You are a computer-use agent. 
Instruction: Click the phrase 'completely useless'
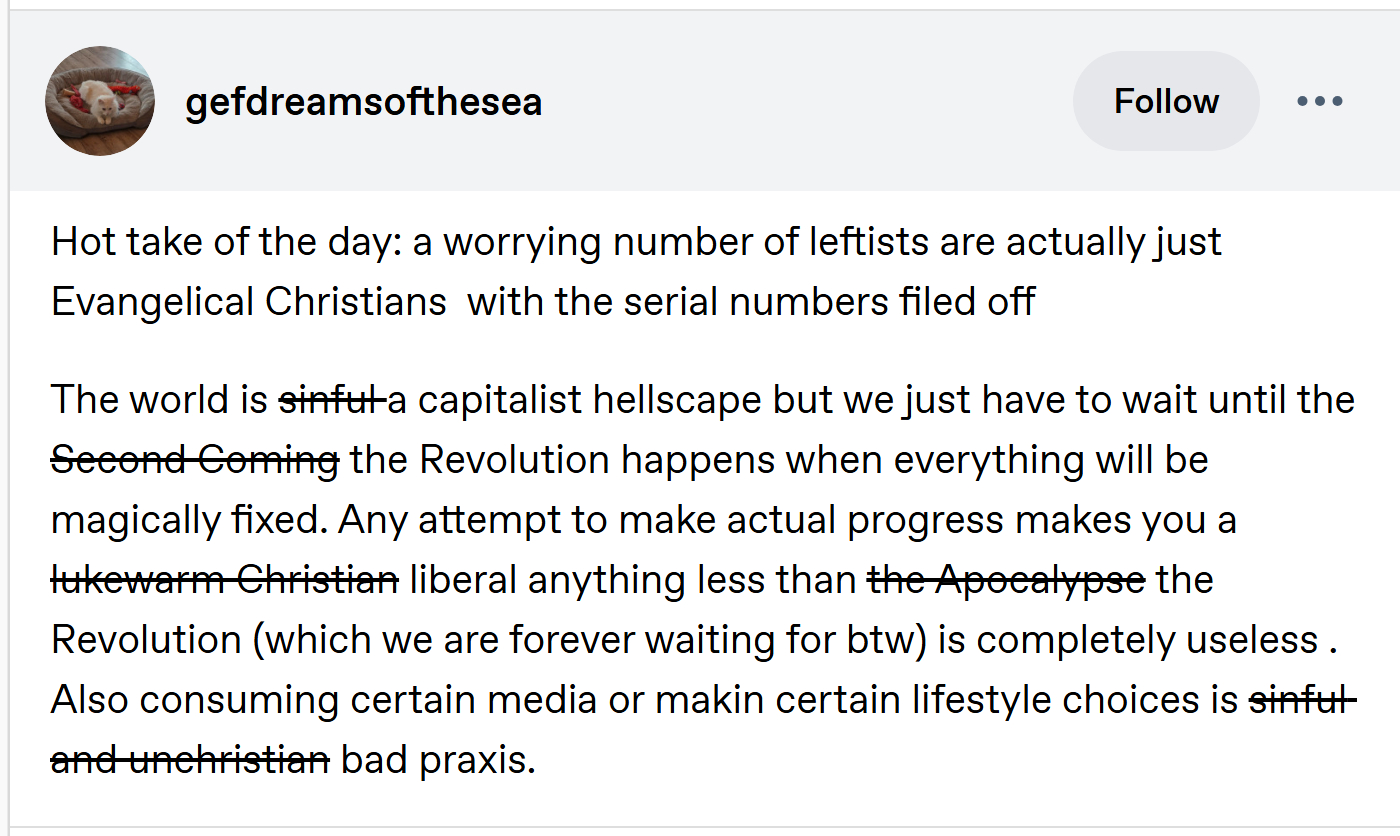[x=1146, y=640]
